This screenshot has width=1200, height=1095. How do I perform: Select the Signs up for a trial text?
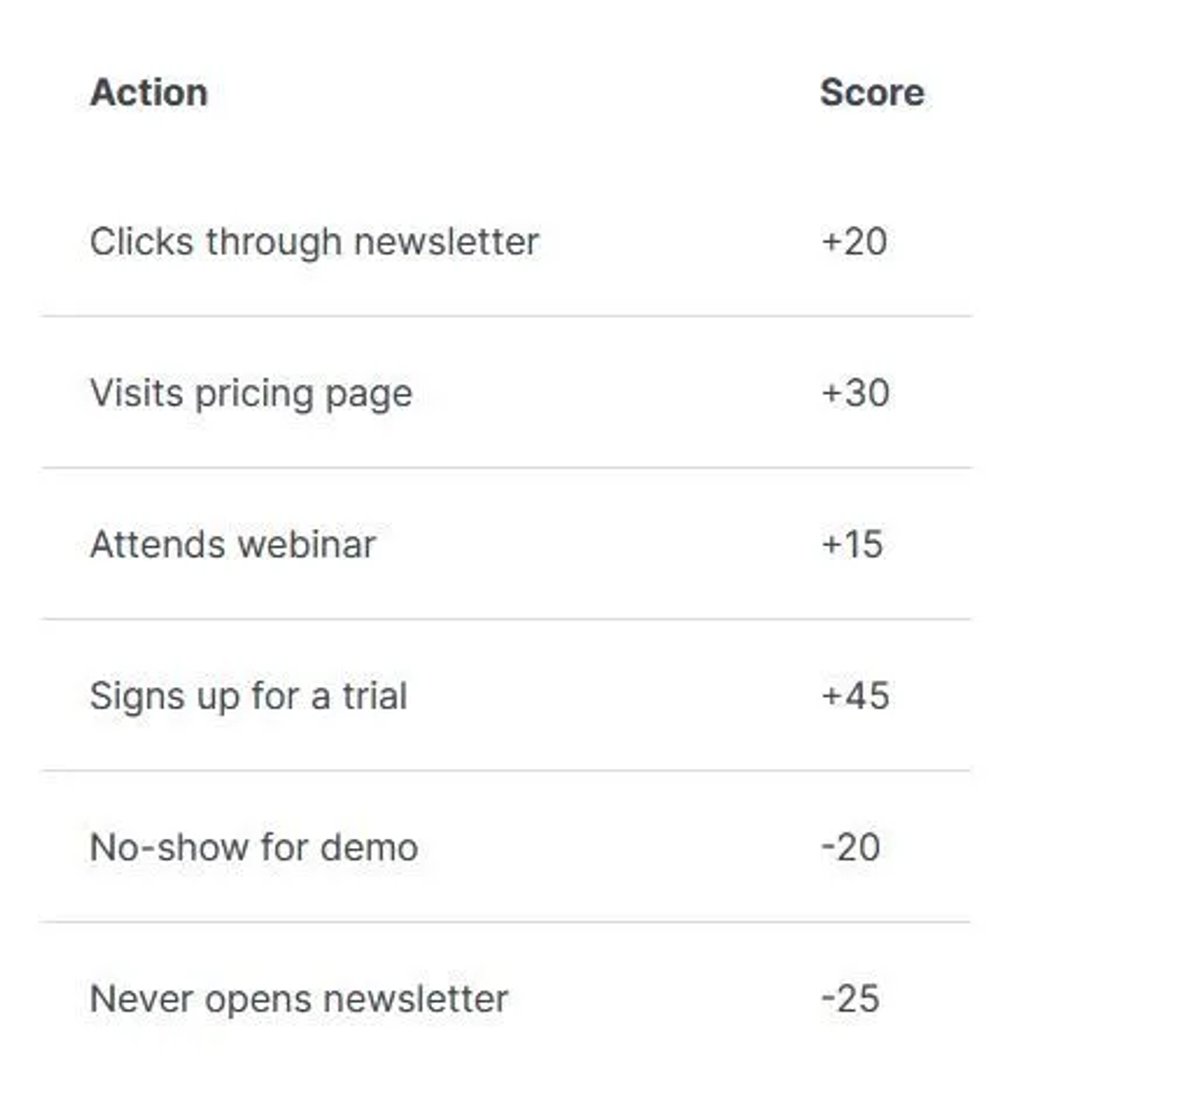coord(248,696)
